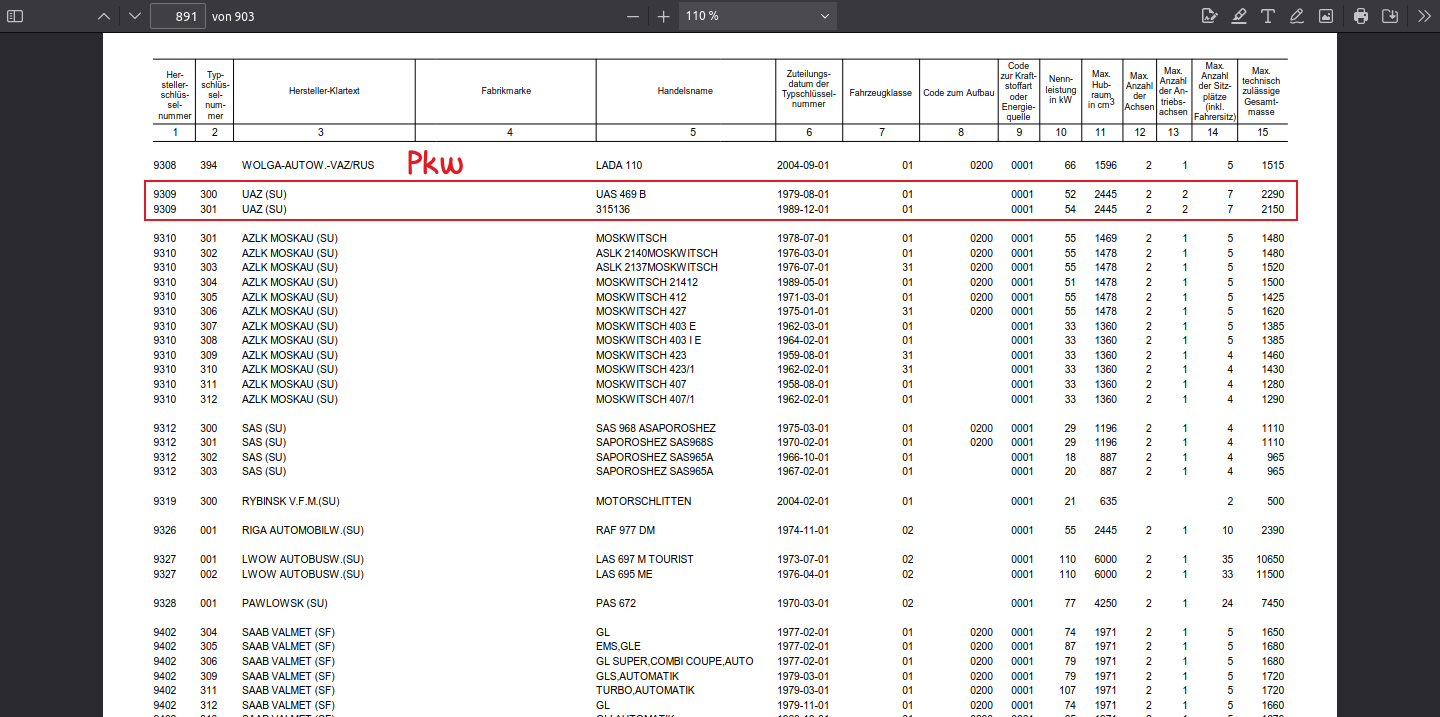Click the 'MOSKWITSCH 423/1' cell
1440x717 pixels.
646,370
